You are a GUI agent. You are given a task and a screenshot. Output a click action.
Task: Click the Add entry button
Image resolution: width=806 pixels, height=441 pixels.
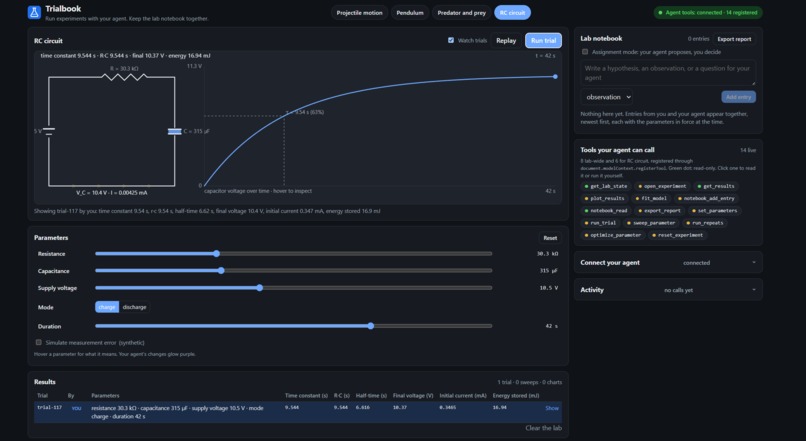click(x=738, y=97)
